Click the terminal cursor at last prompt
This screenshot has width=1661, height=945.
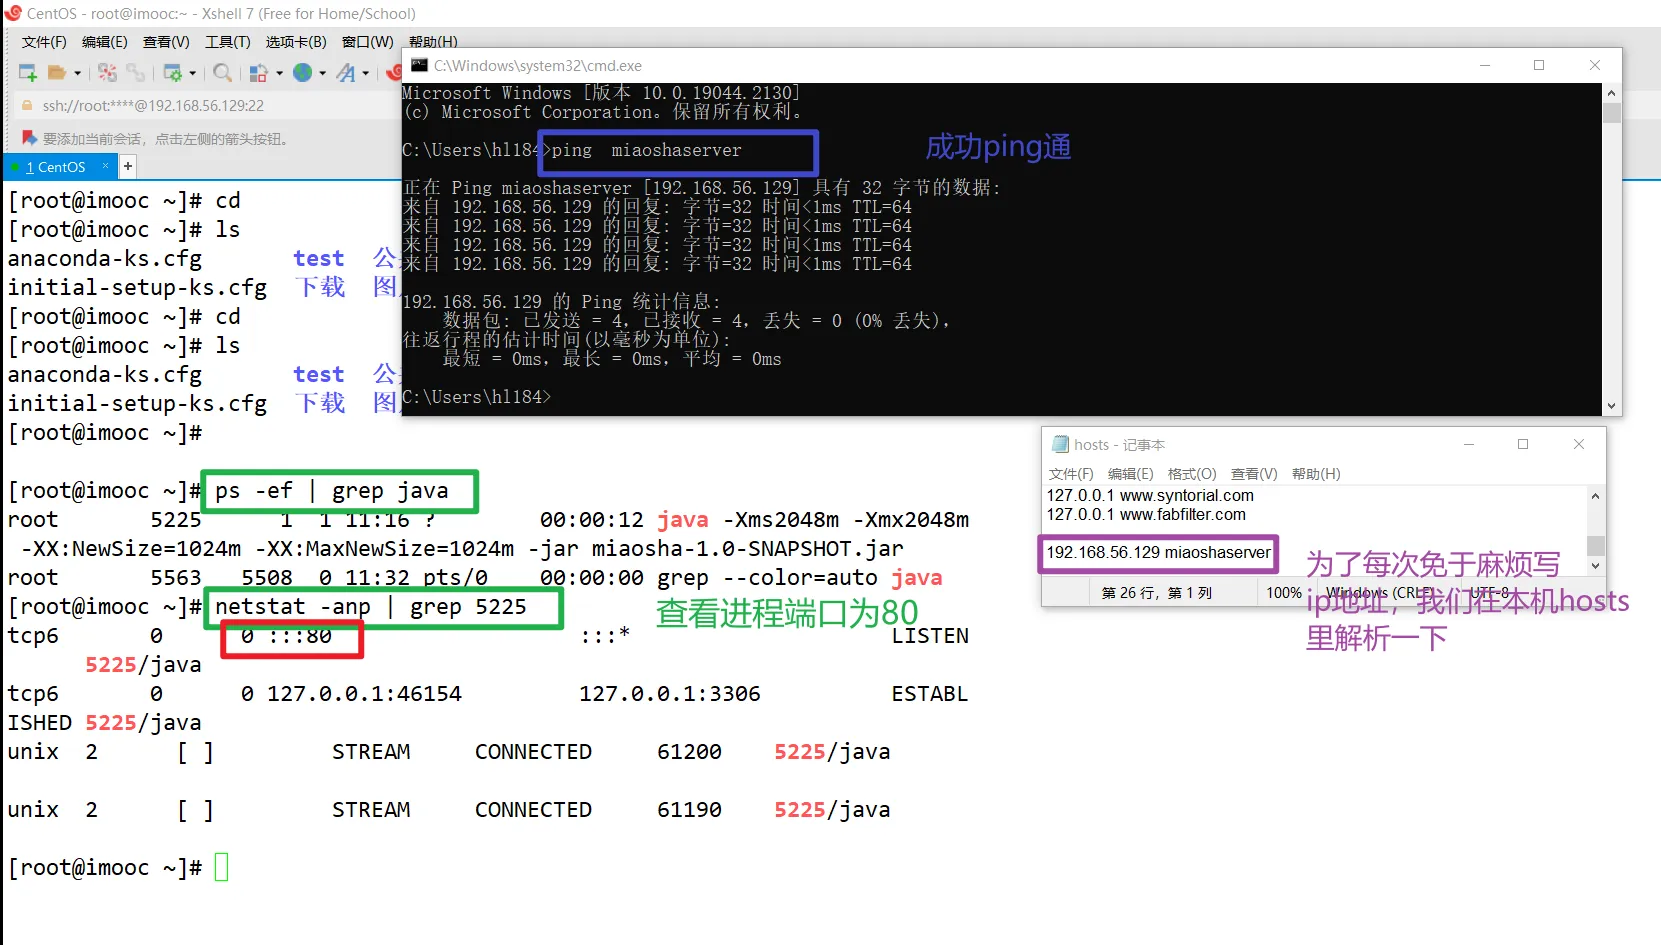221,867
